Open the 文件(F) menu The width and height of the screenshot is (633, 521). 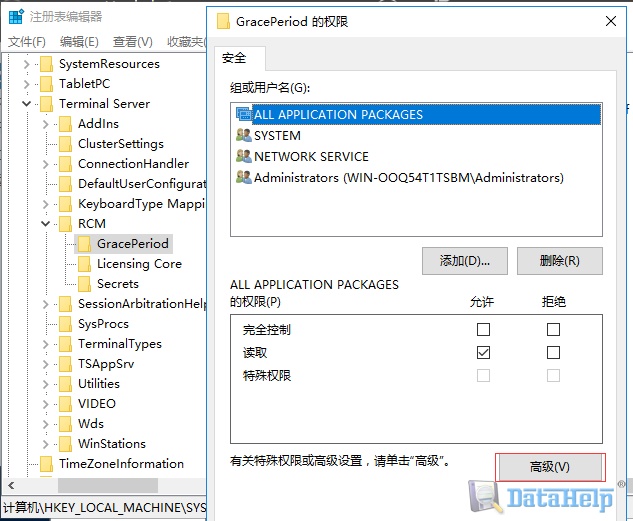click(x=27, y=41)
